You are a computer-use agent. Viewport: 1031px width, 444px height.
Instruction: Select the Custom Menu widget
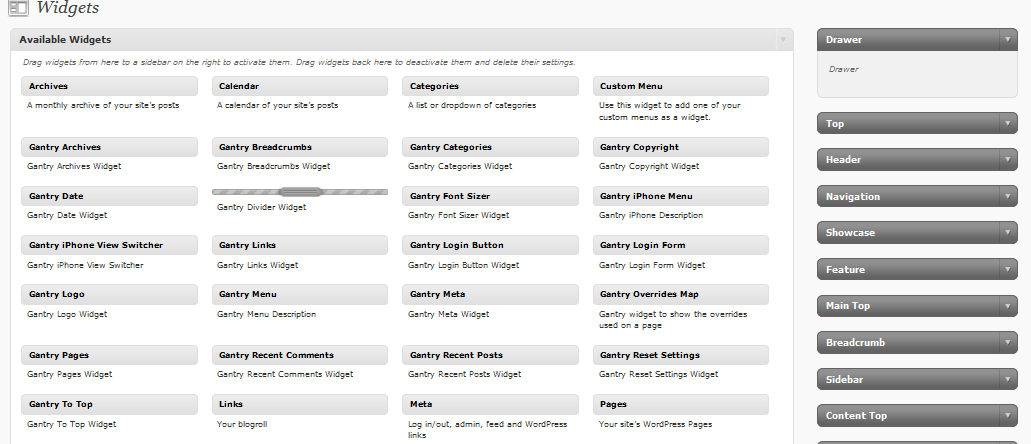point(681,86)
